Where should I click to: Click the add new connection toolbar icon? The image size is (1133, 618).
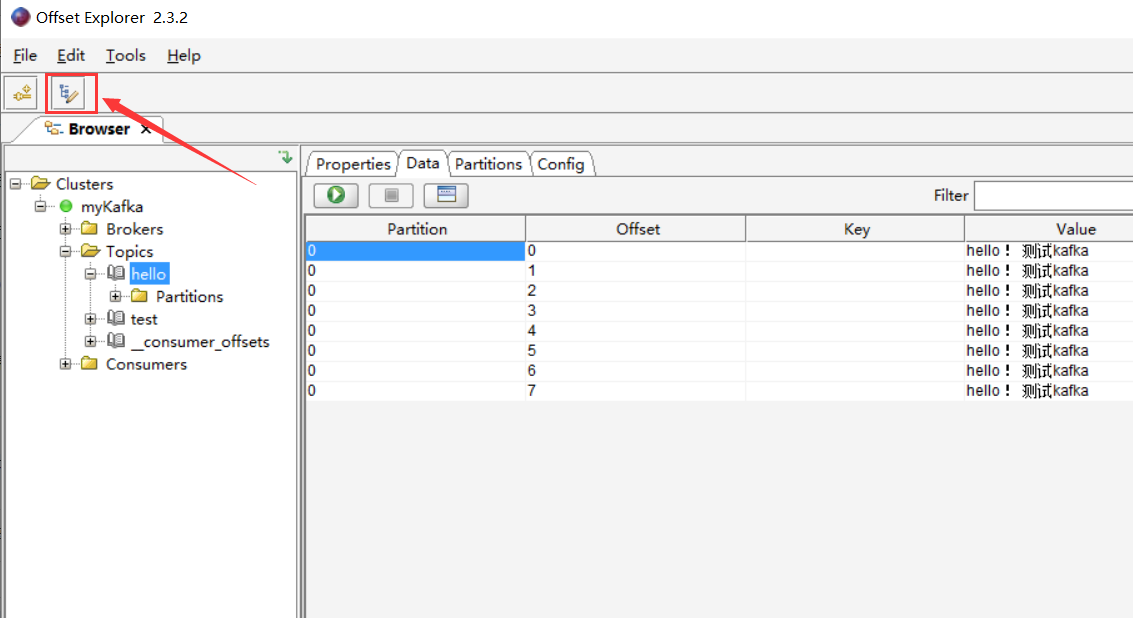click(x=22, y=93)
